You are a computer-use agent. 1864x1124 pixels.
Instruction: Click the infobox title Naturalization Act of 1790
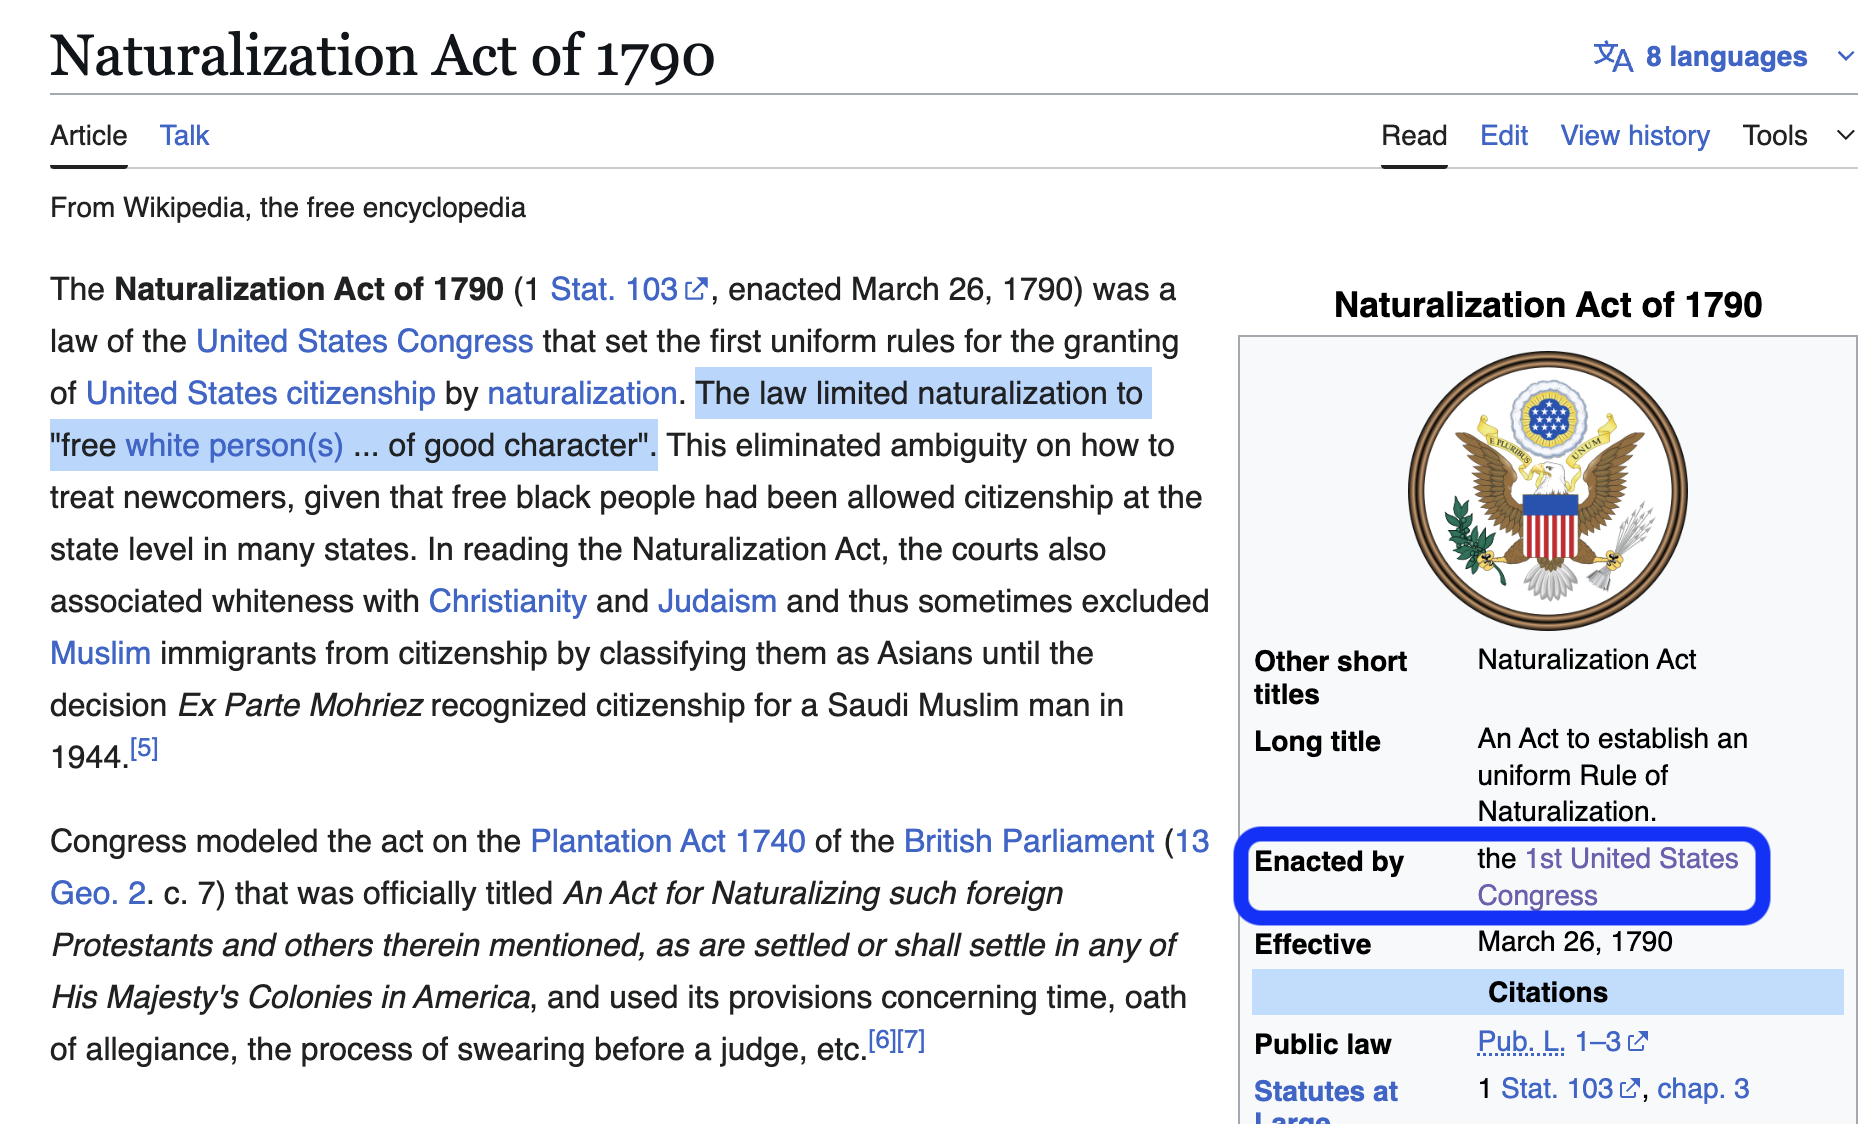tap(1548, 305)
